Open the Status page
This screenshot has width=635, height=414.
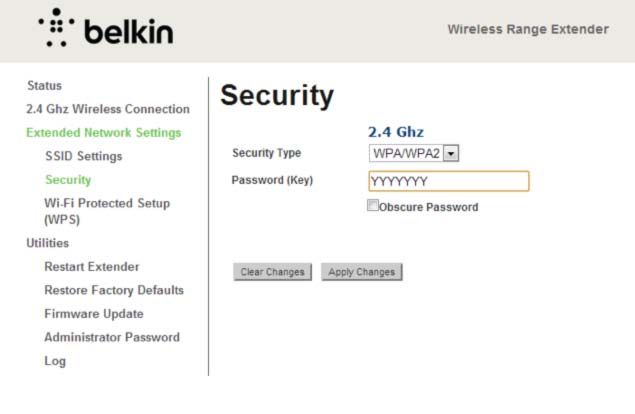[x=45, y=85]
